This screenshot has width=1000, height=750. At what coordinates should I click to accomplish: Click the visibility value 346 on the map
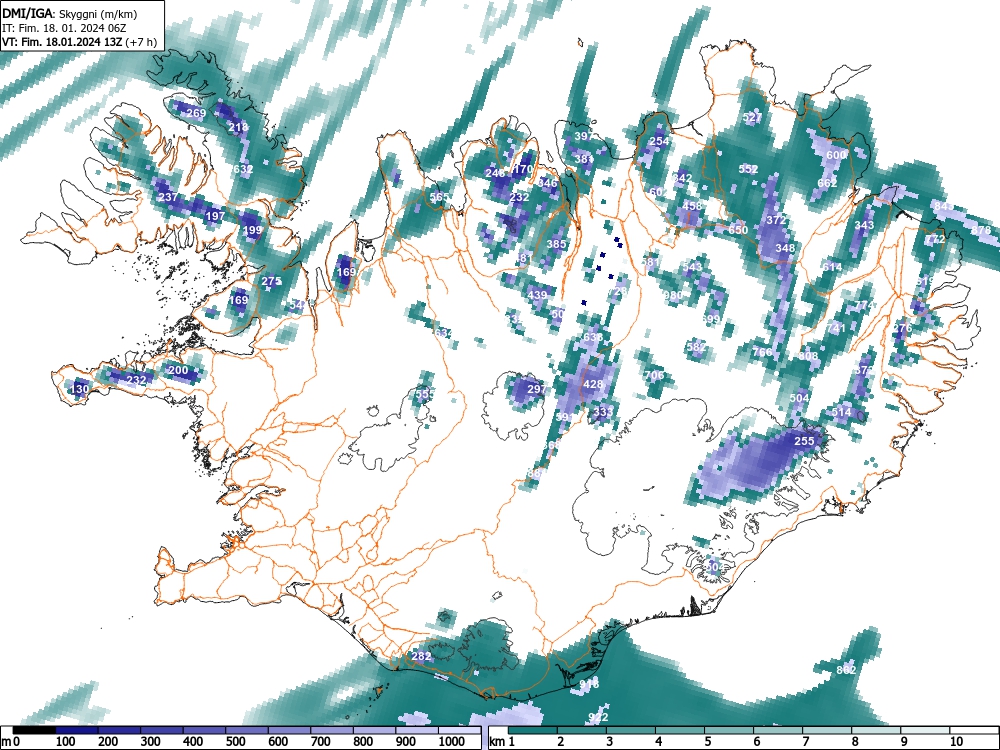point(547,183)
